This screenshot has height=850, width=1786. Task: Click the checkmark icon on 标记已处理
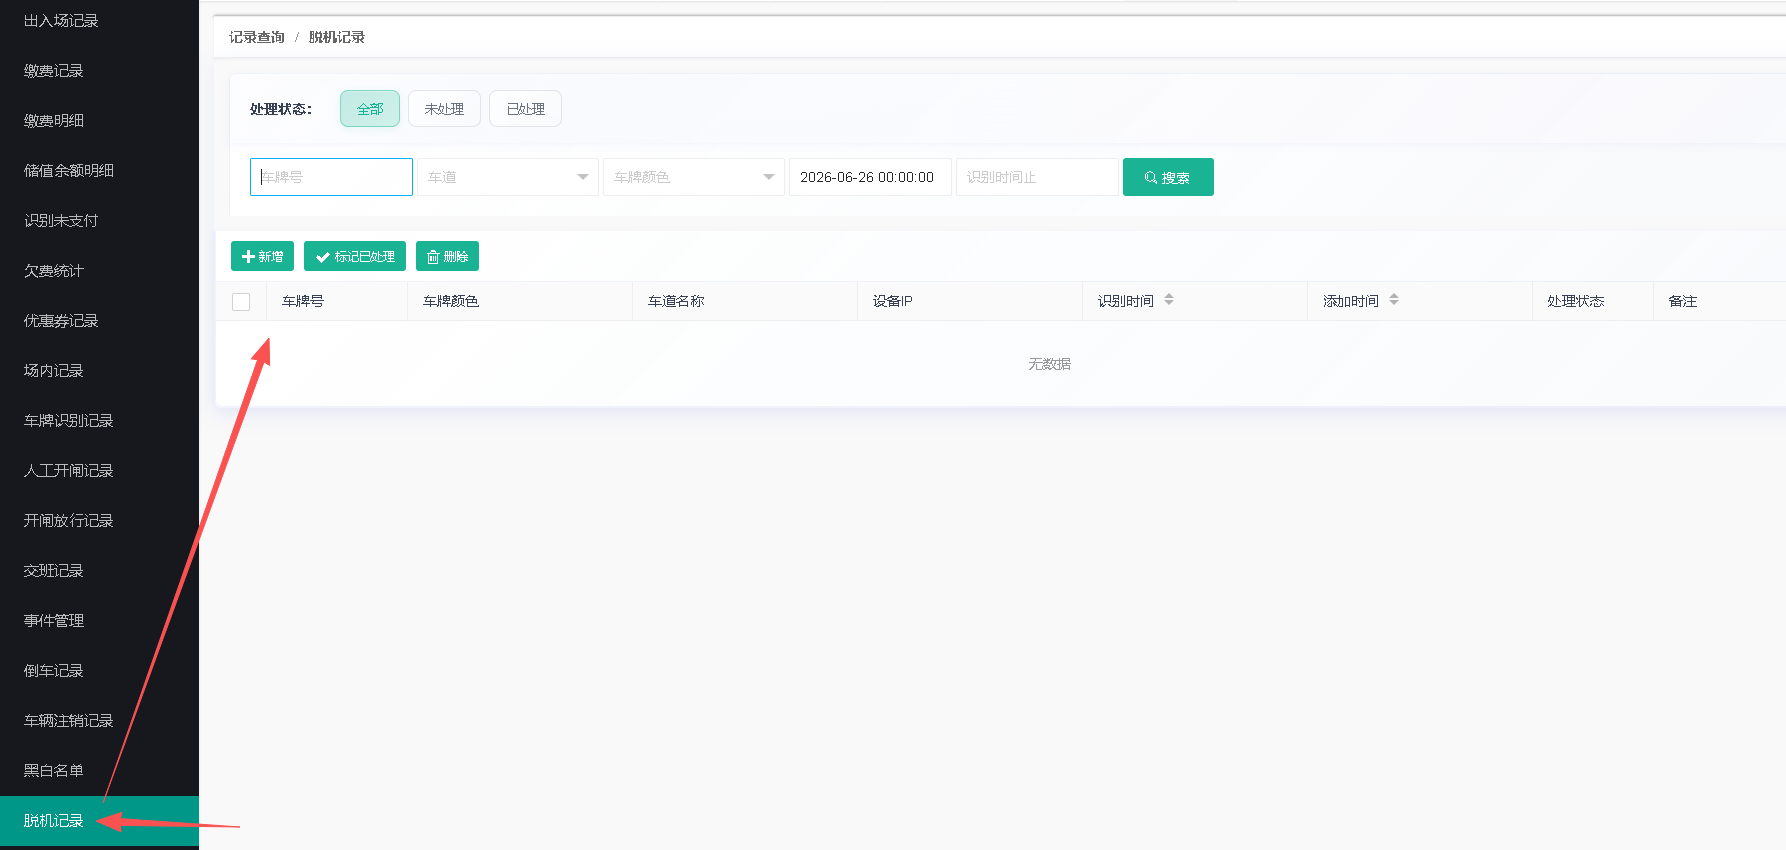pos(323,257)
